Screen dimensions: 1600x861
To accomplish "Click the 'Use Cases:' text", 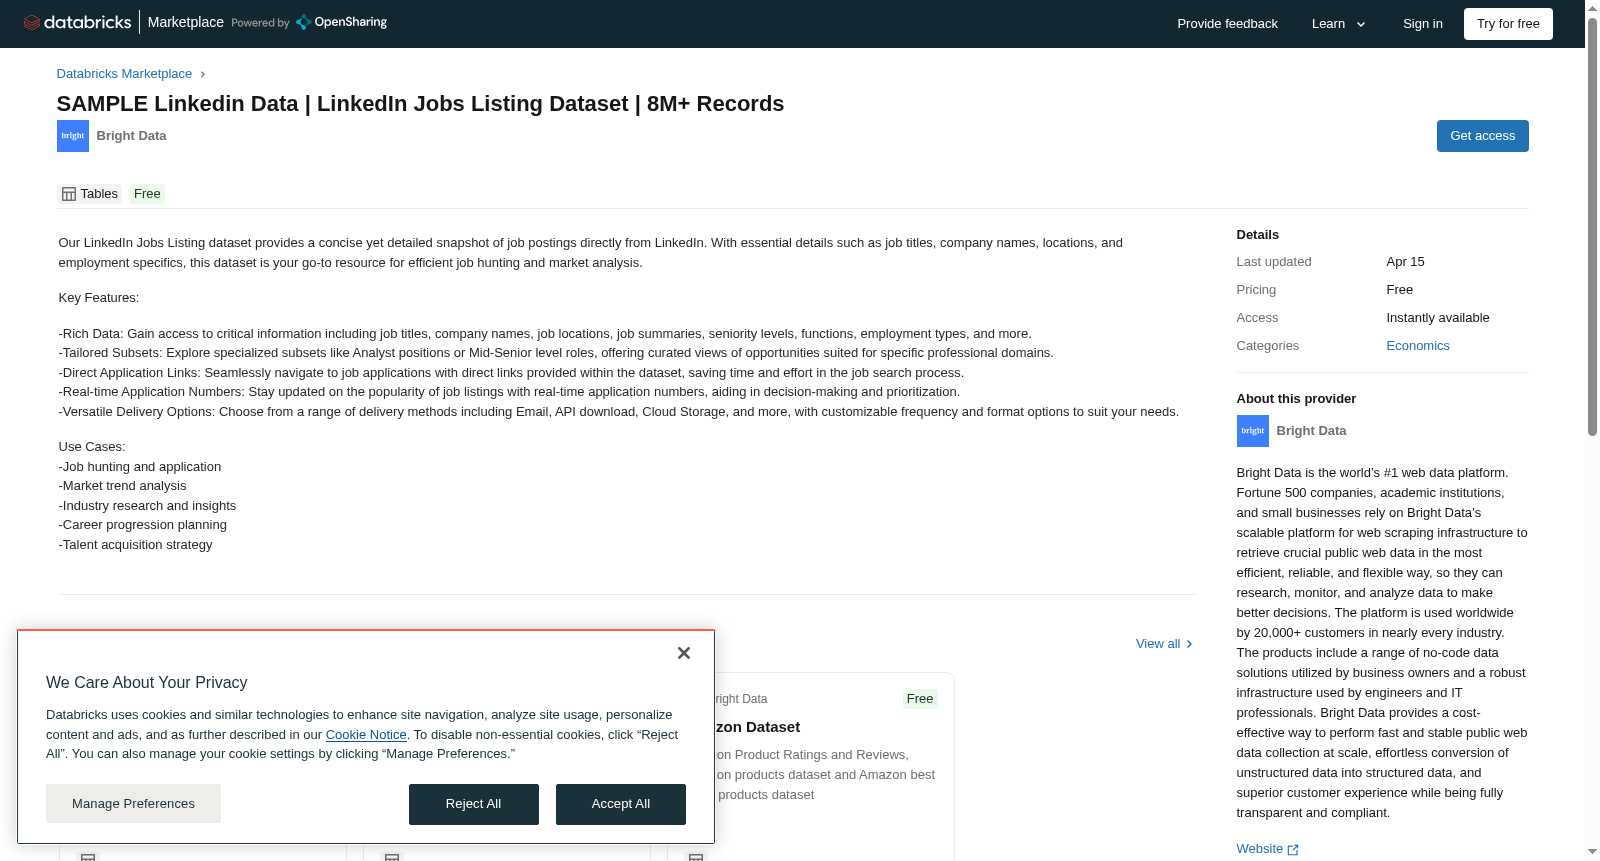I will pos(92,447).
